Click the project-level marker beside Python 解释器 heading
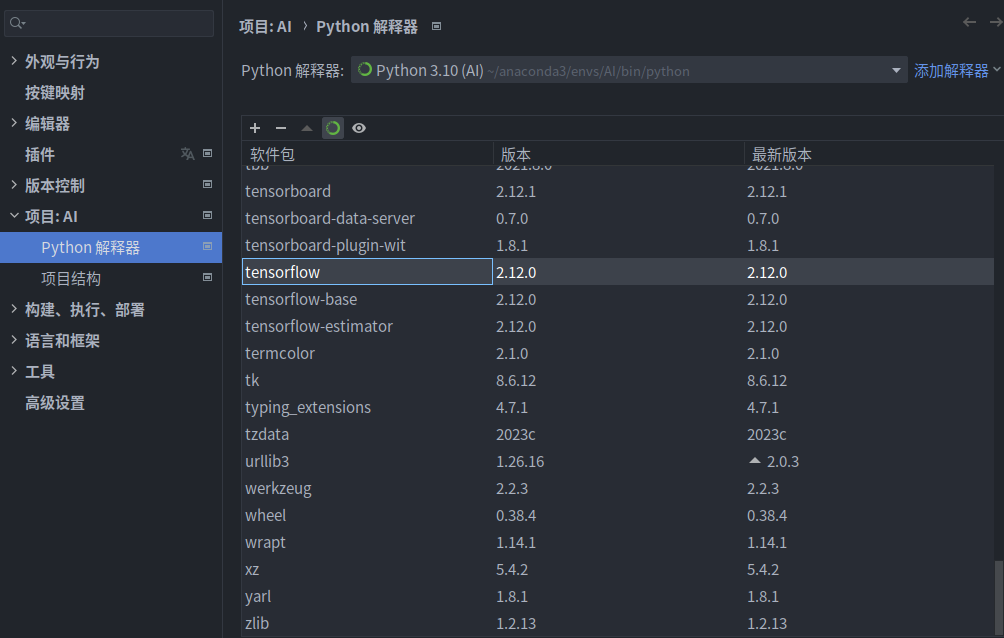Image resolution: width=1004 pixels, height=638 pixels. tap(436, 26)
